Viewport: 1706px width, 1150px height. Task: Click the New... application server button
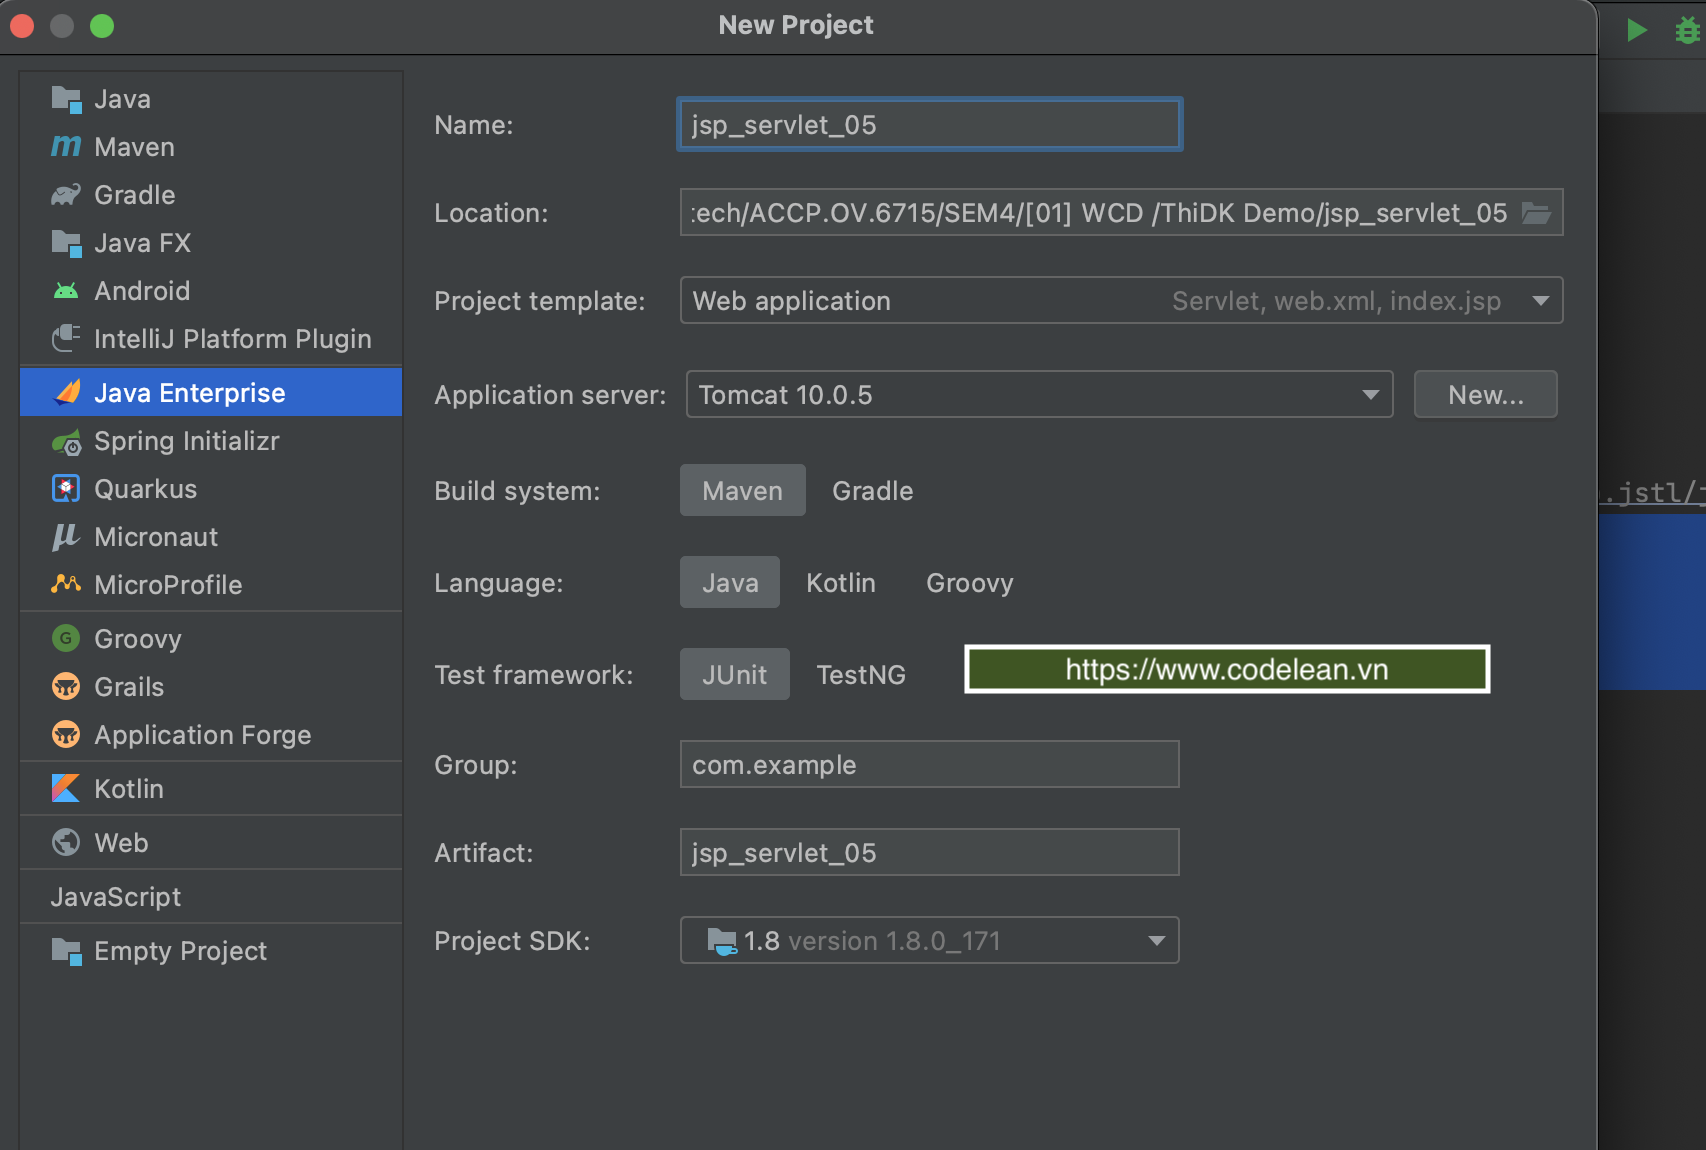1485,394
